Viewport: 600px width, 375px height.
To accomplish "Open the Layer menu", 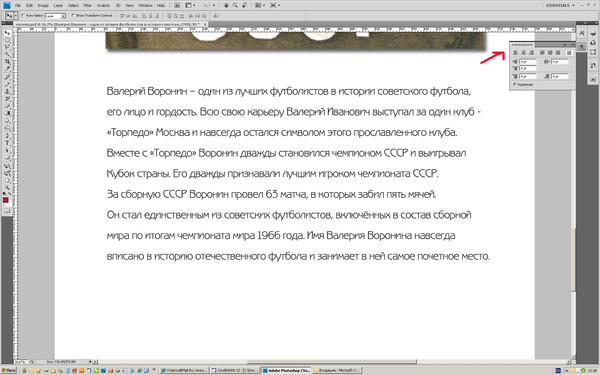I will tap(58, 5).
